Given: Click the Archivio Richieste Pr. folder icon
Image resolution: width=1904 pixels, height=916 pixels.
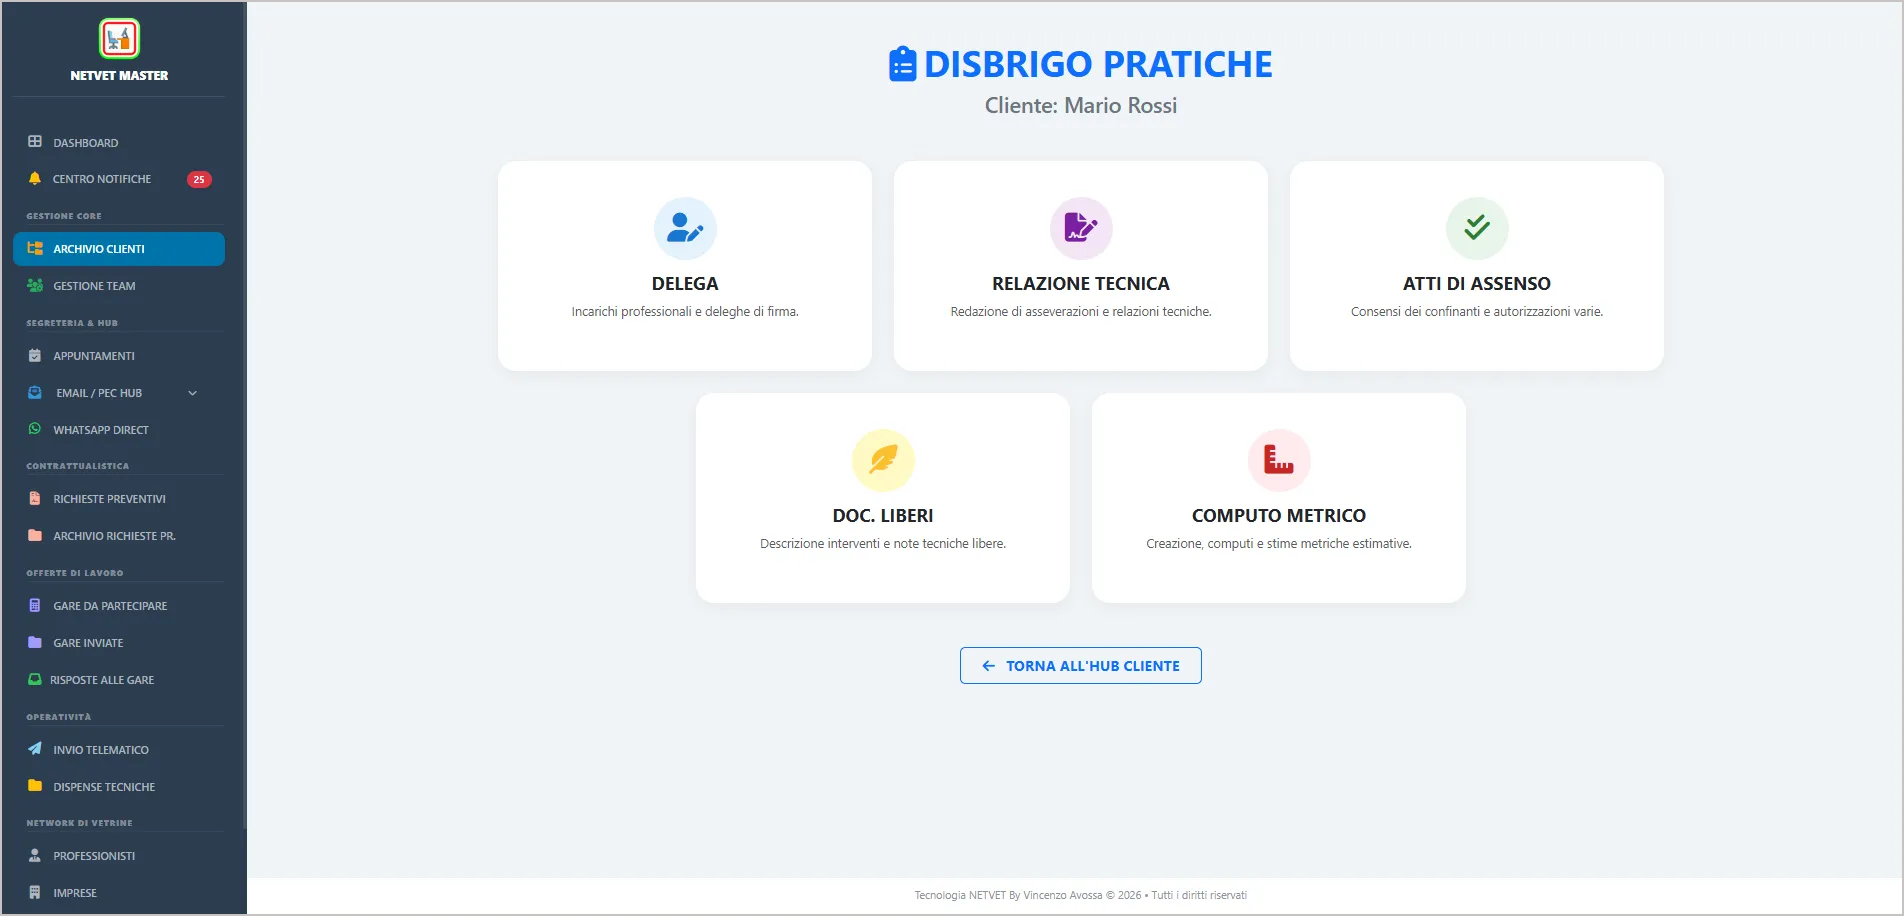Looking at the screenshot, I should (35, 535).
